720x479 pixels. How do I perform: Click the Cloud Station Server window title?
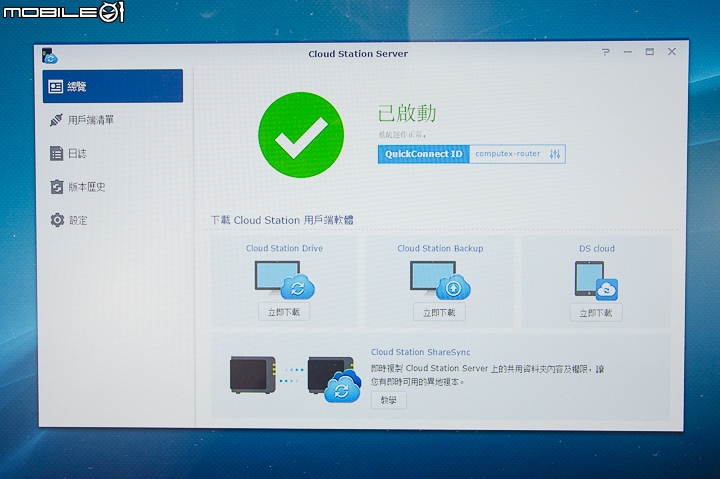358,54
